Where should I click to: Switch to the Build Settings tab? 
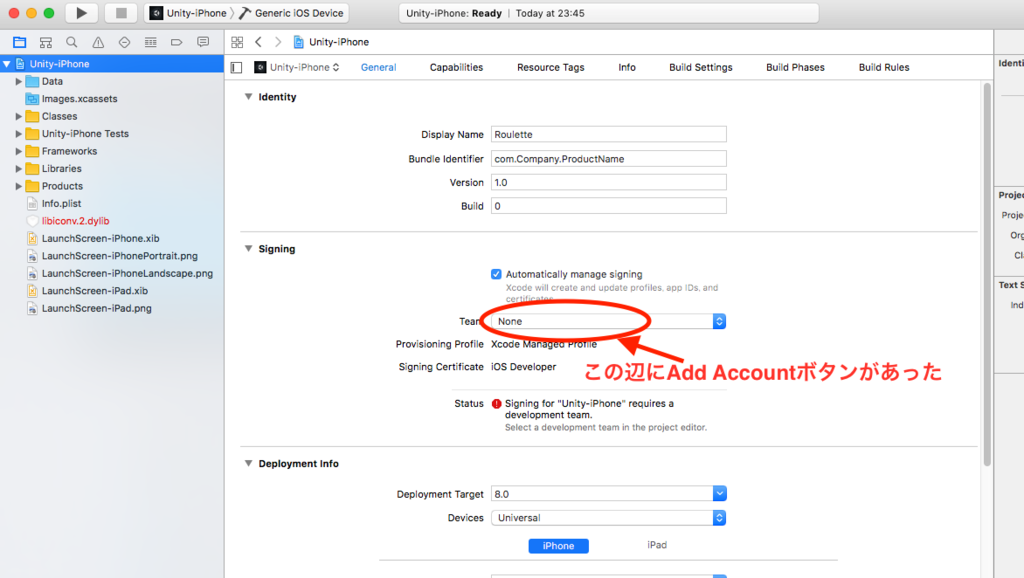(701, 67)
